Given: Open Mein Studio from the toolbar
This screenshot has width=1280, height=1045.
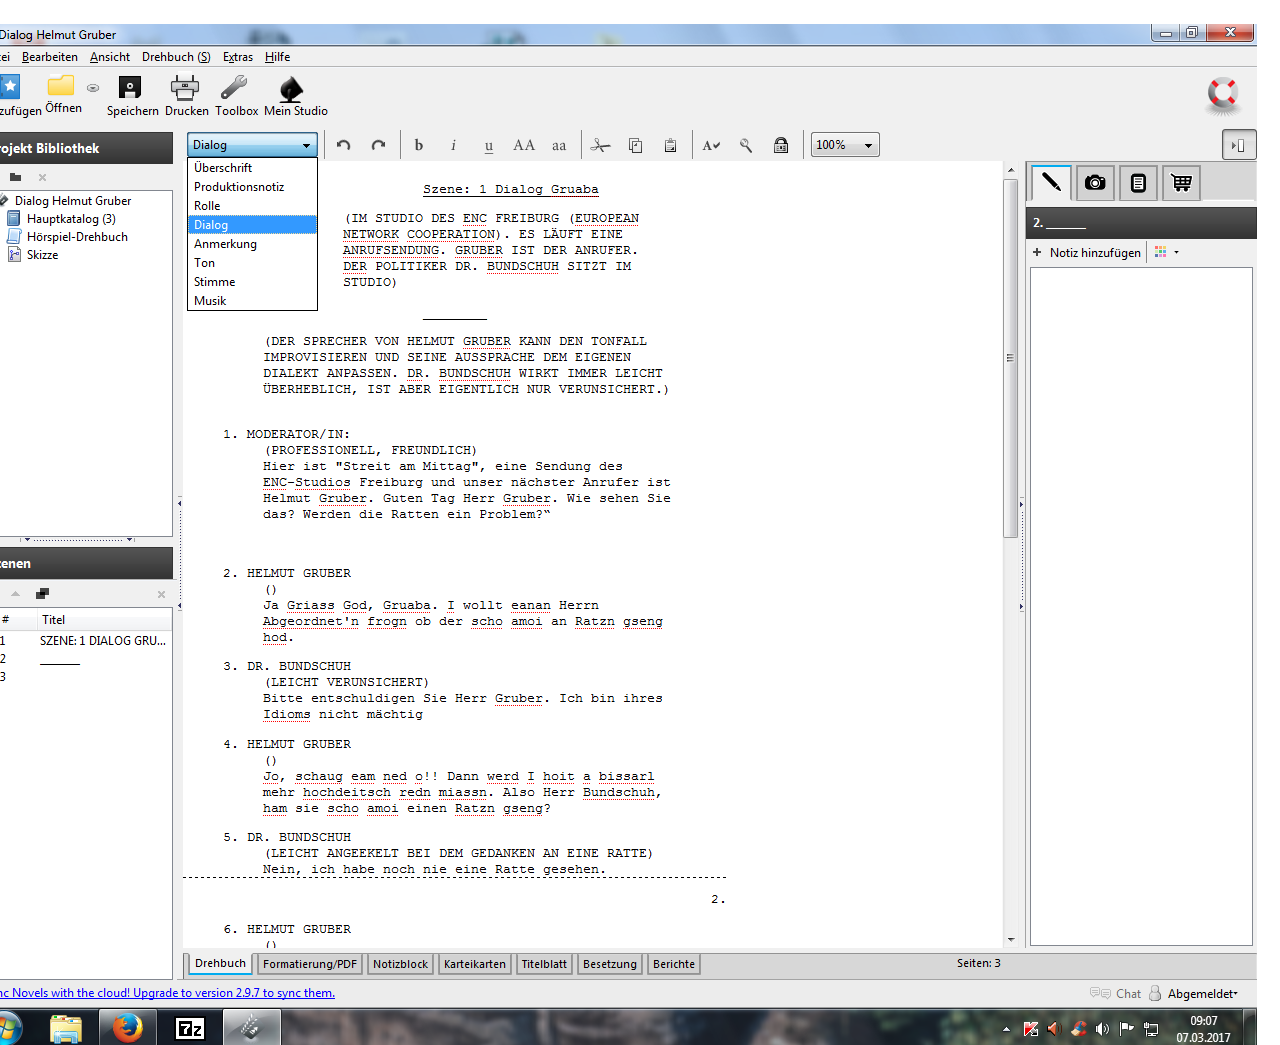Looking at the screenshot, I should (292, 90).
